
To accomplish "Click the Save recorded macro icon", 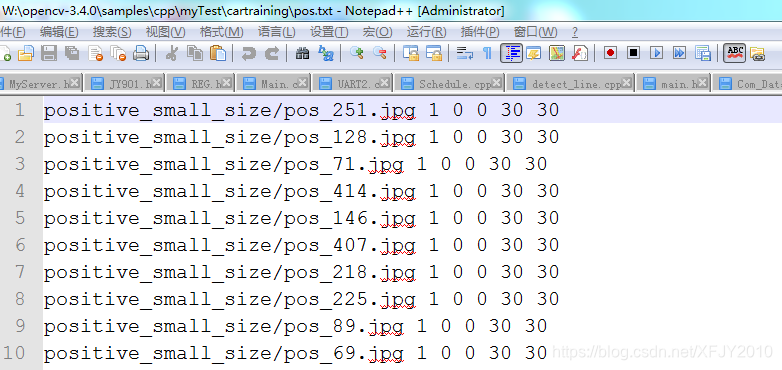I will (x=703, y=53).
